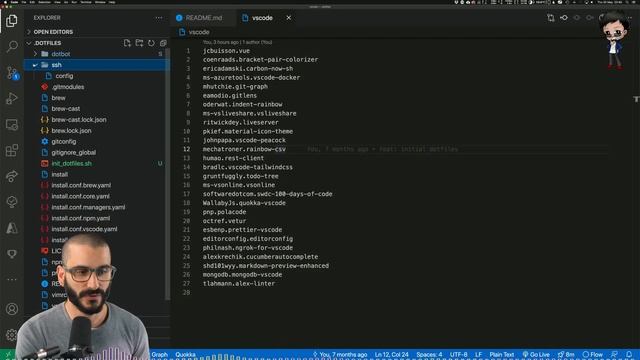Change language mode from Plain Text
640x360 pixels.
coord(502,355)
